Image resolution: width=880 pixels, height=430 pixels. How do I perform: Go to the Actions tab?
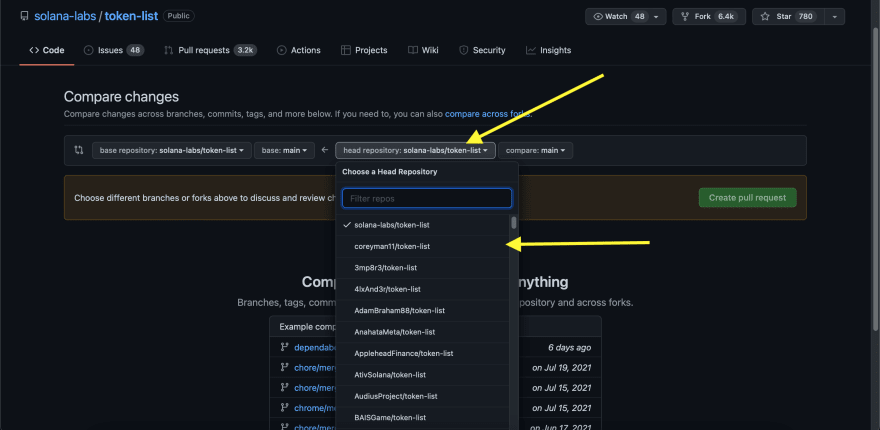(299, 50)
